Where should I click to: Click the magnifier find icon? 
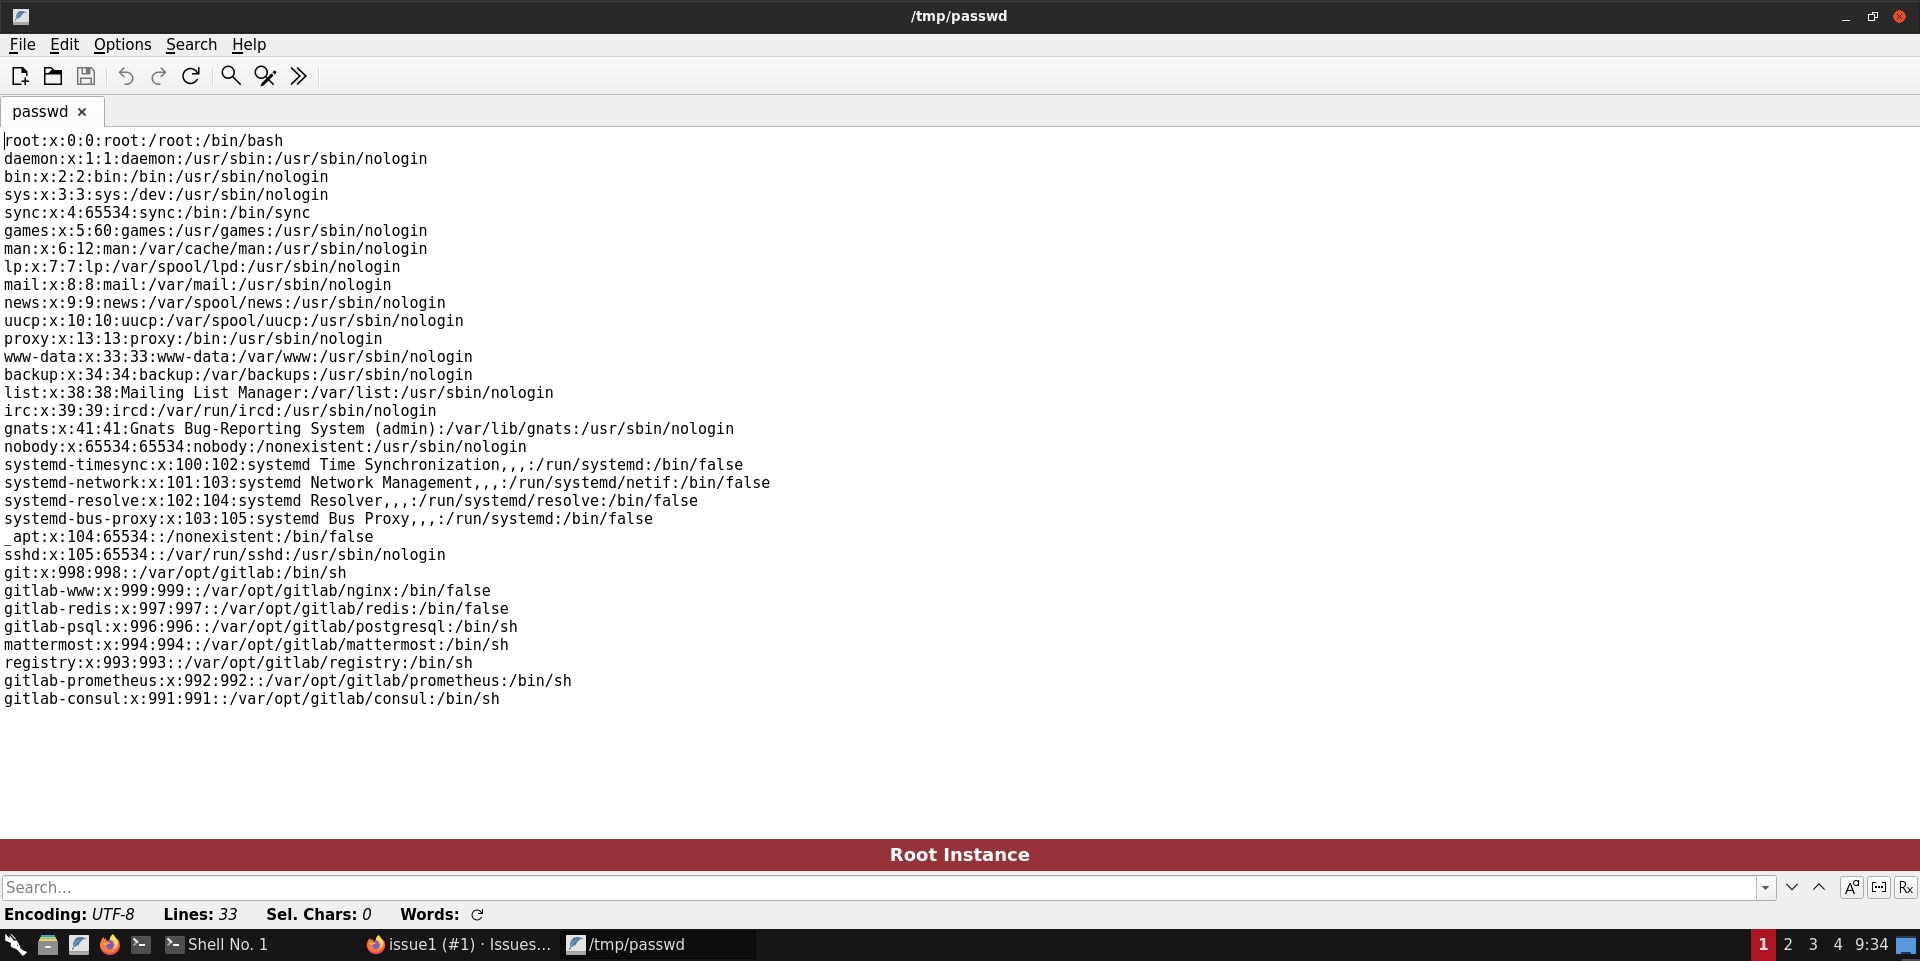231,76
